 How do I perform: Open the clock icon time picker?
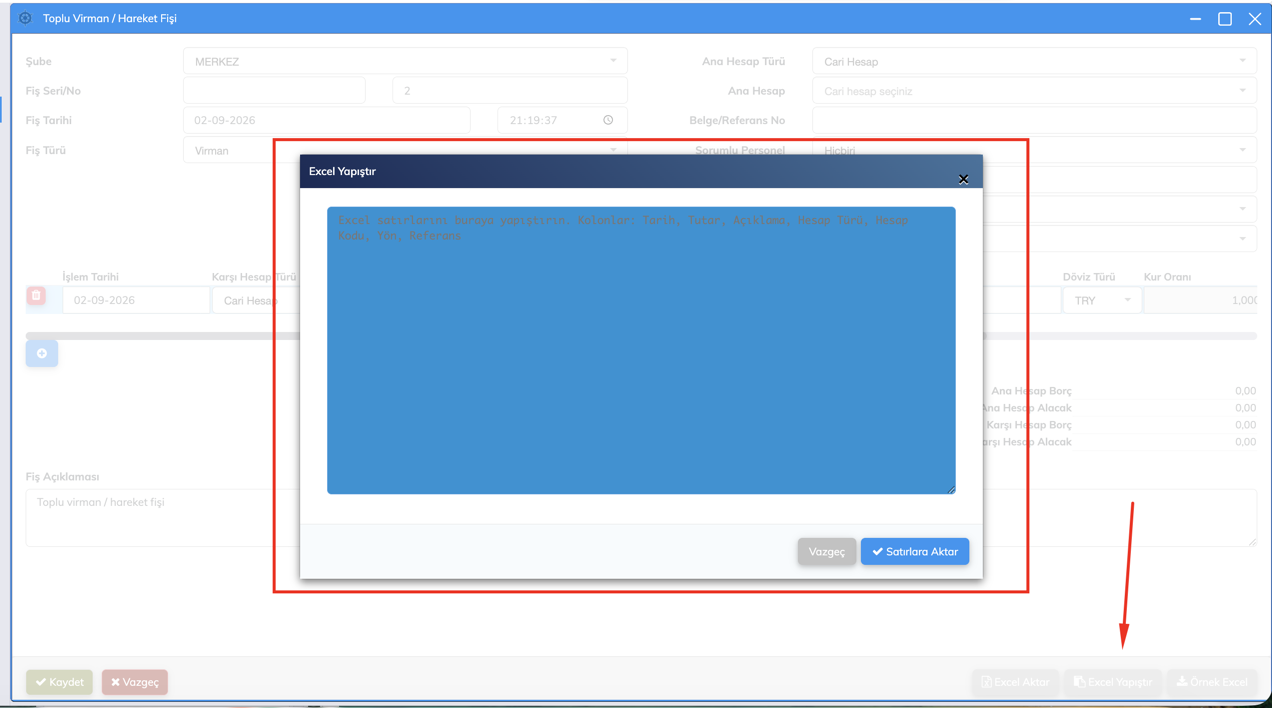(x=608, y=120)
